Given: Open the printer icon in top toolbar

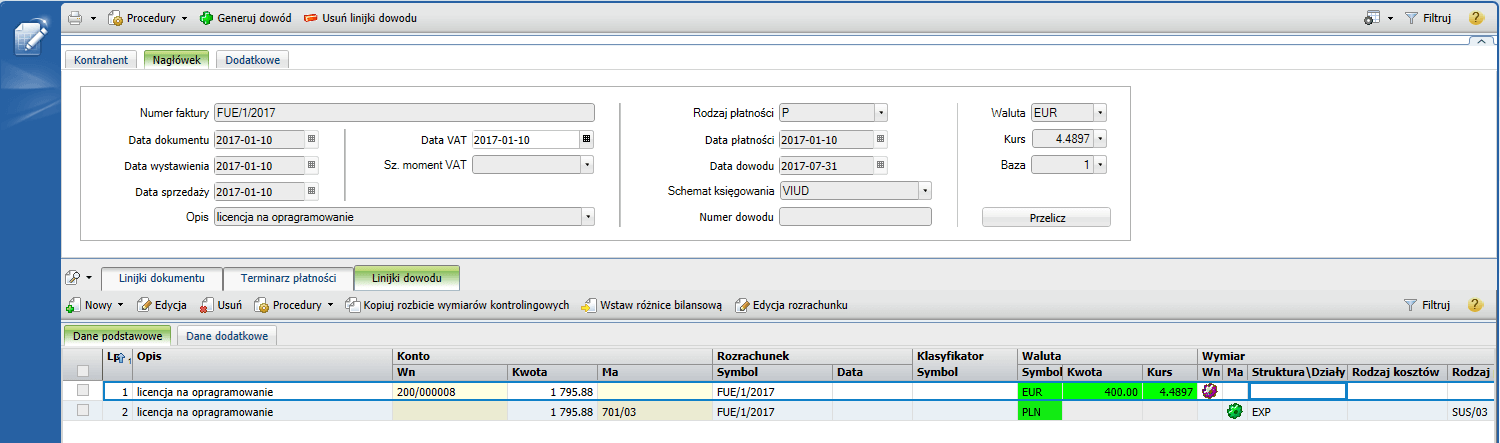Looking at the screenshot, I should point(75,18).
